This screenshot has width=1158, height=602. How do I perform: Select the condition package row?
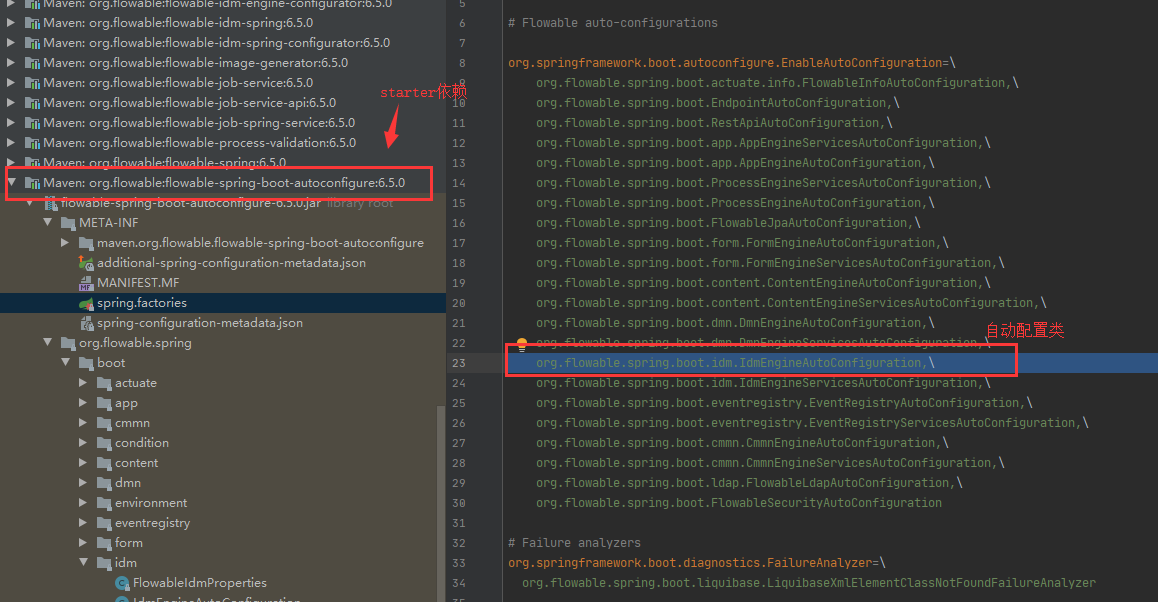pyautogui.click(x=223, y=442)
